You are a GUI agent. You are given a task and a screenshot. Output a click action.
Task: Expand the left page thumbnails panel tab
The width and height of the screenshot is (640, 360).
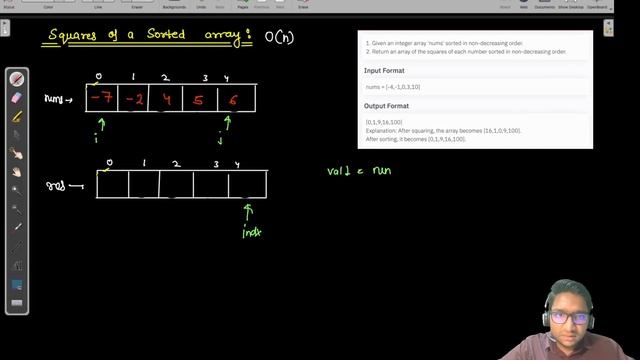(x=5, y=28)
